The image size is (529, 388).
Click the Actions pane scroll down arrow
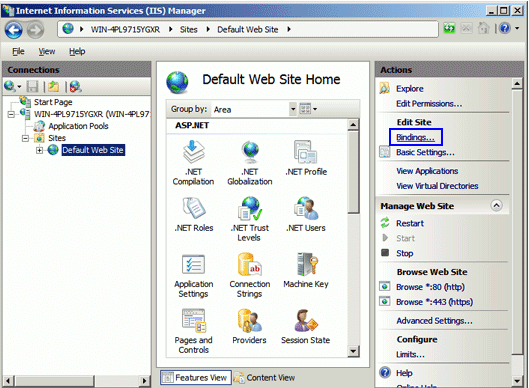517,381
